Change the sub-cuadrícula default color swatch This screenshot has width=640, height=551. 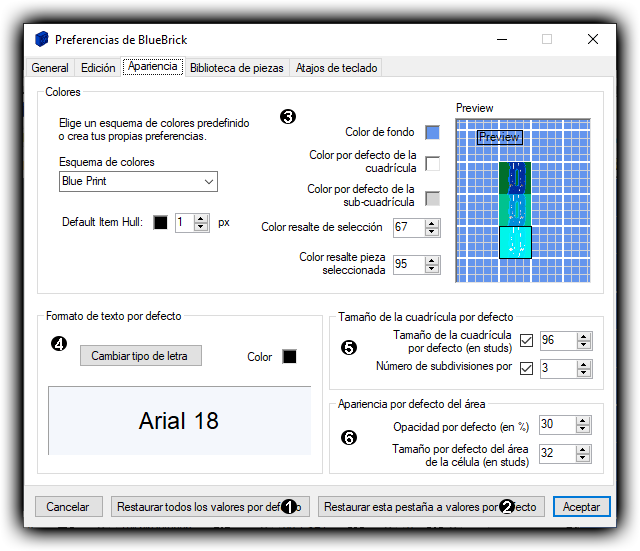pyautogui.click(x=432, y=198)
